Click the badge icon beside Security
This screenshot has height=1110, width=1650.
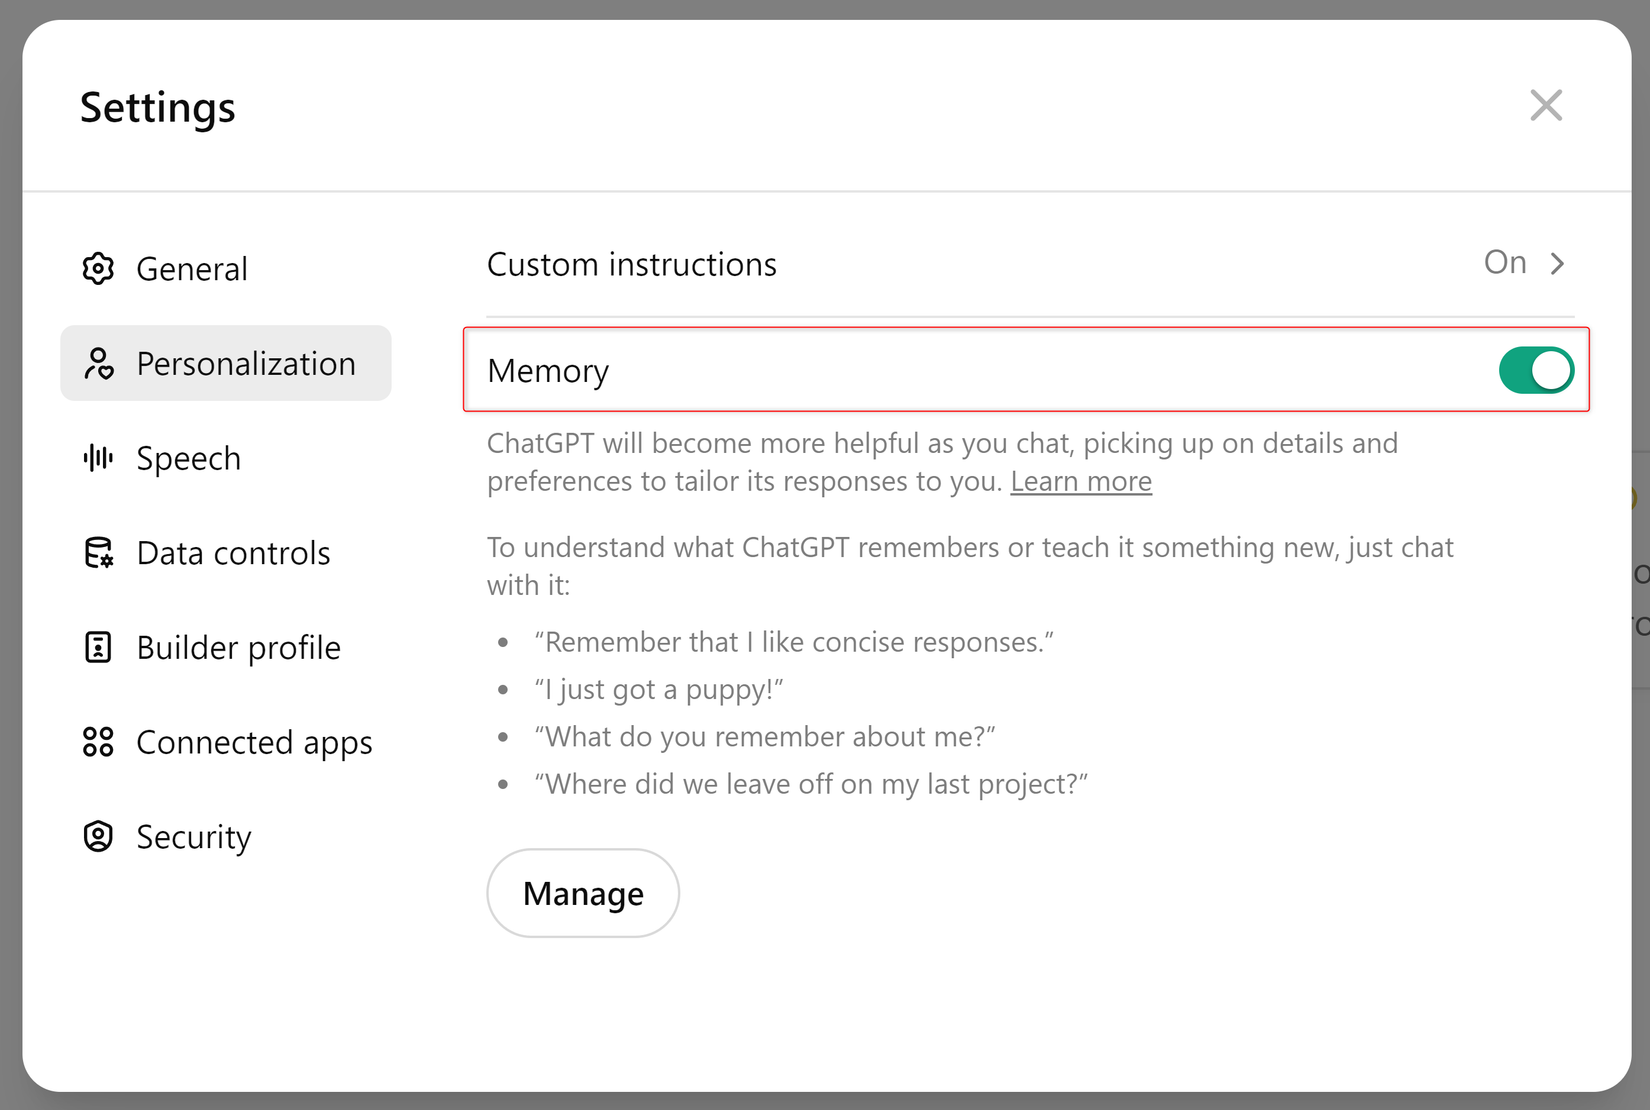(x=98, y=837)
